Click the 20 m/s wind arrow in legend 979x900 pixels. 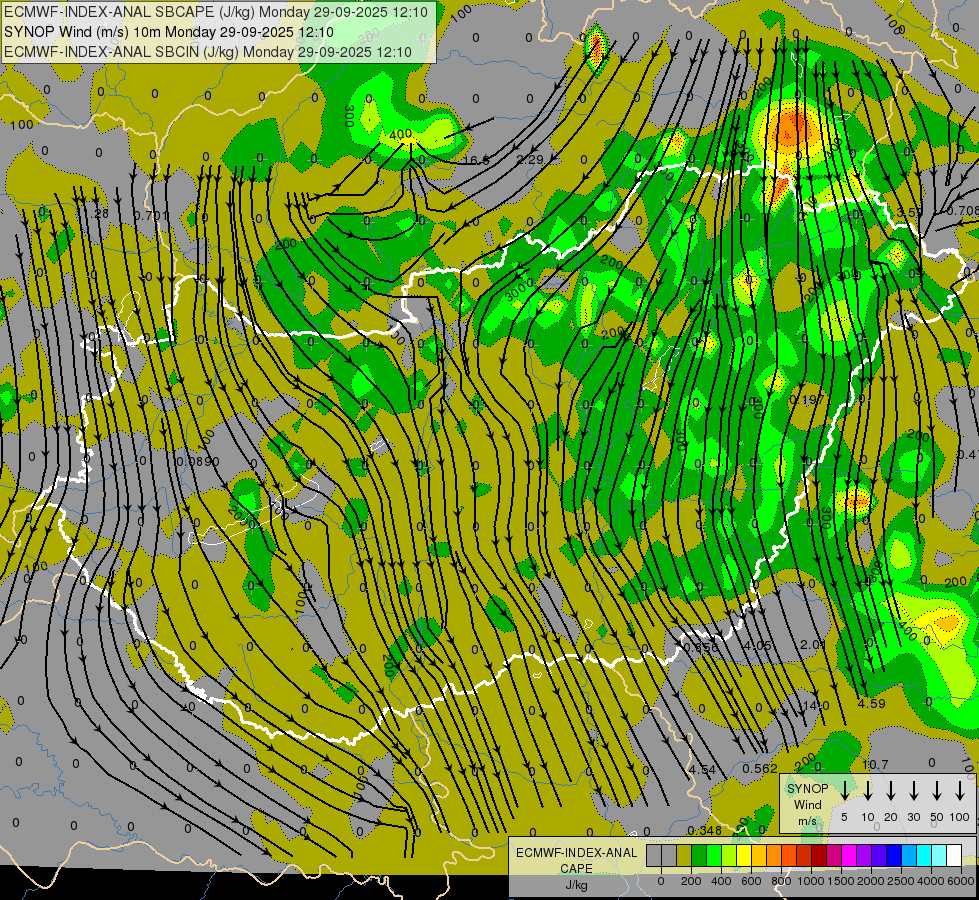891,791
